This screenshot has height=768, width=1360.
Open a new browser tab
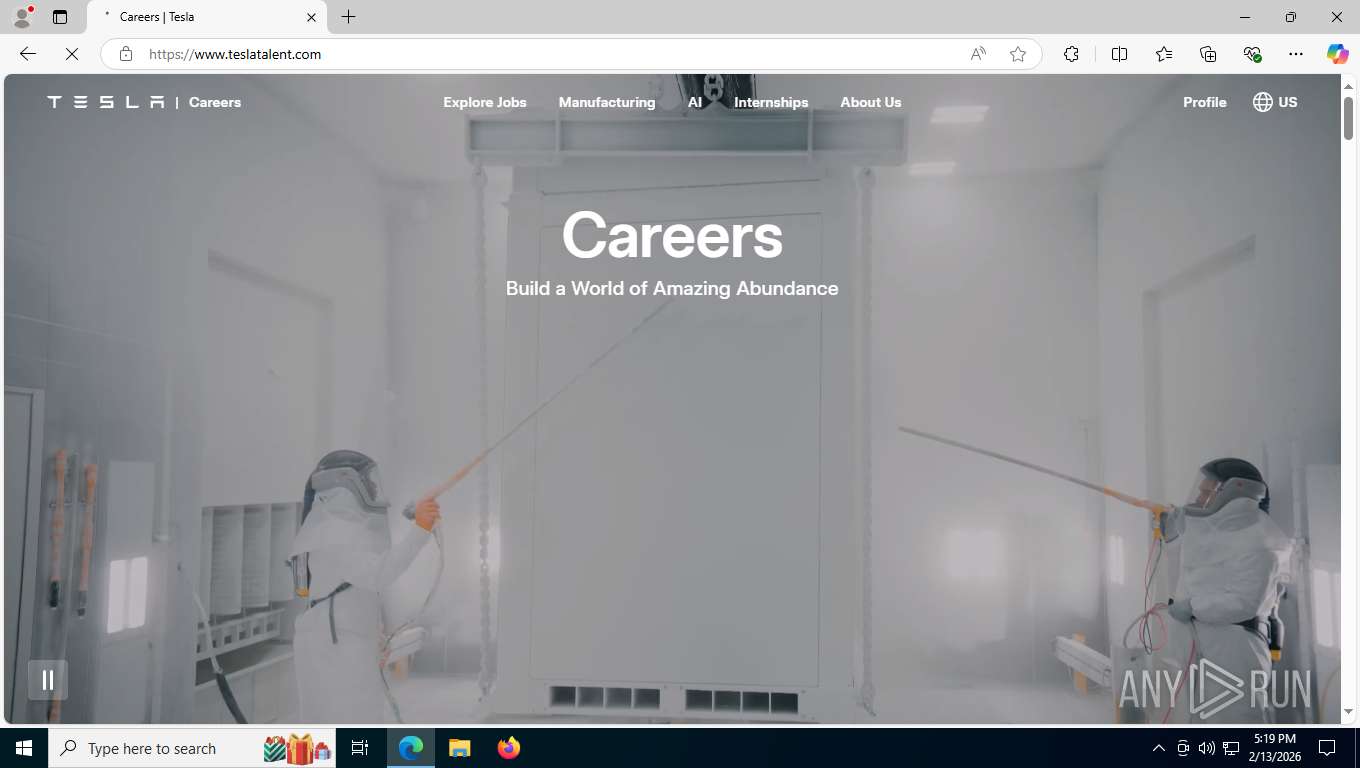[x=348, y=17]
